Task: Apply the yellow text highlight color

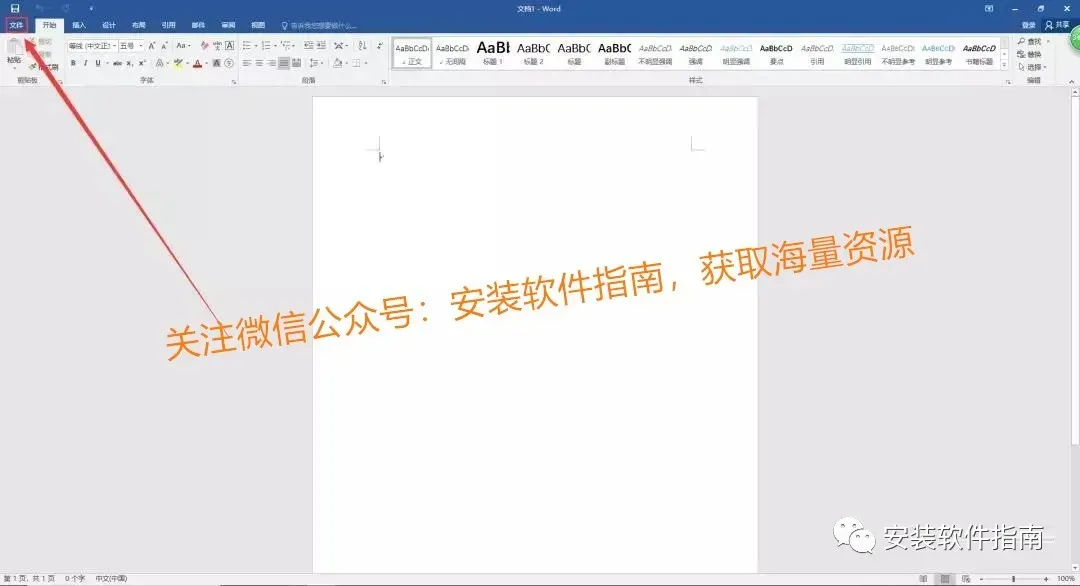Action: click(x=178, y=63)
